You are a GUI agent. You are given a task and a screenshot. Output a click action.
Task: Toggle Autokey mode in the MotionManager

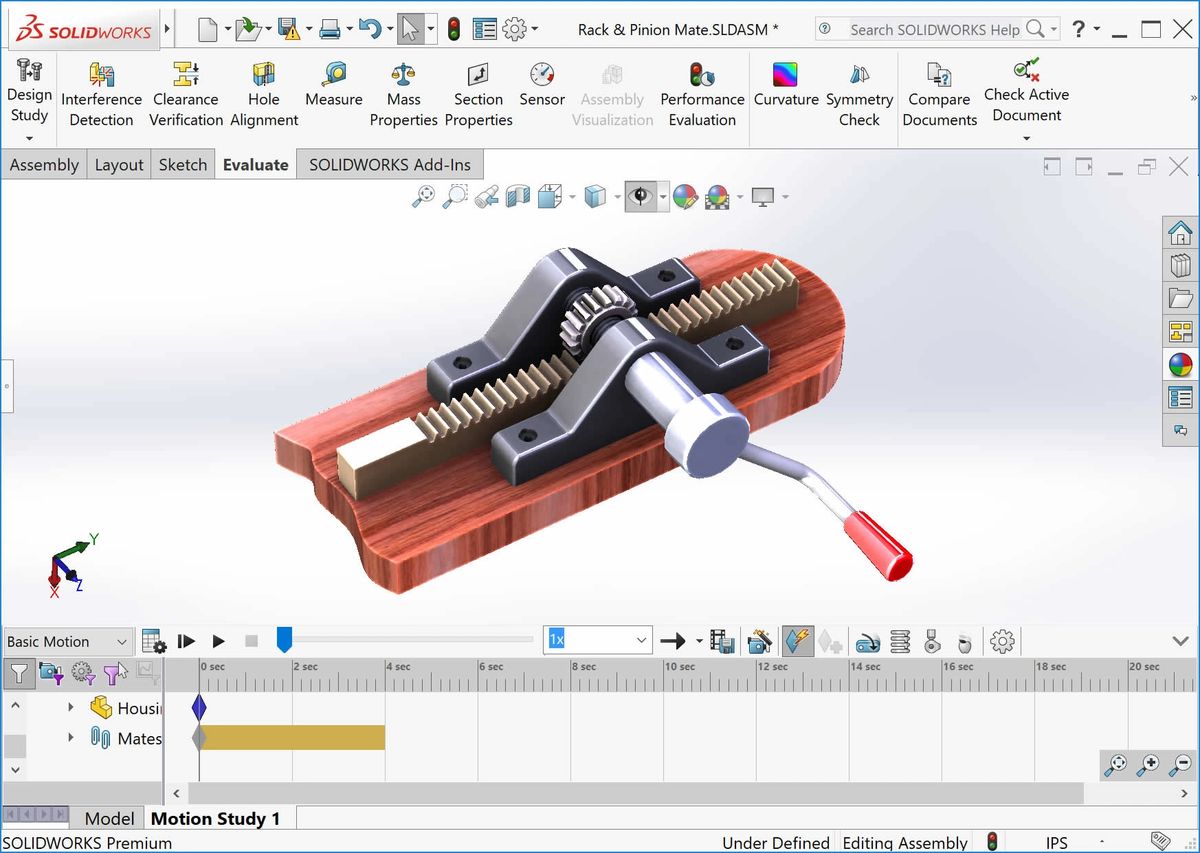(x=797, y=641)
